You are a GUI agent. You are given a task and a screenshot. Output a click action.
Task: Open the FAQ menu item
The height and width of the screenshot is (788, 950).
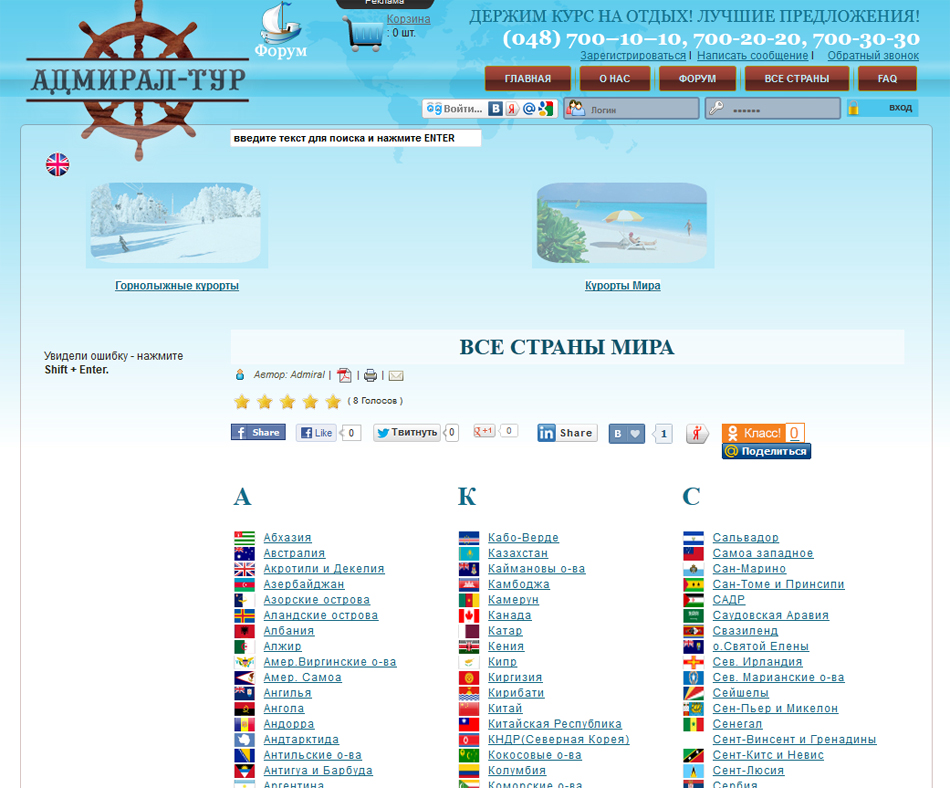tap(887, 79)
